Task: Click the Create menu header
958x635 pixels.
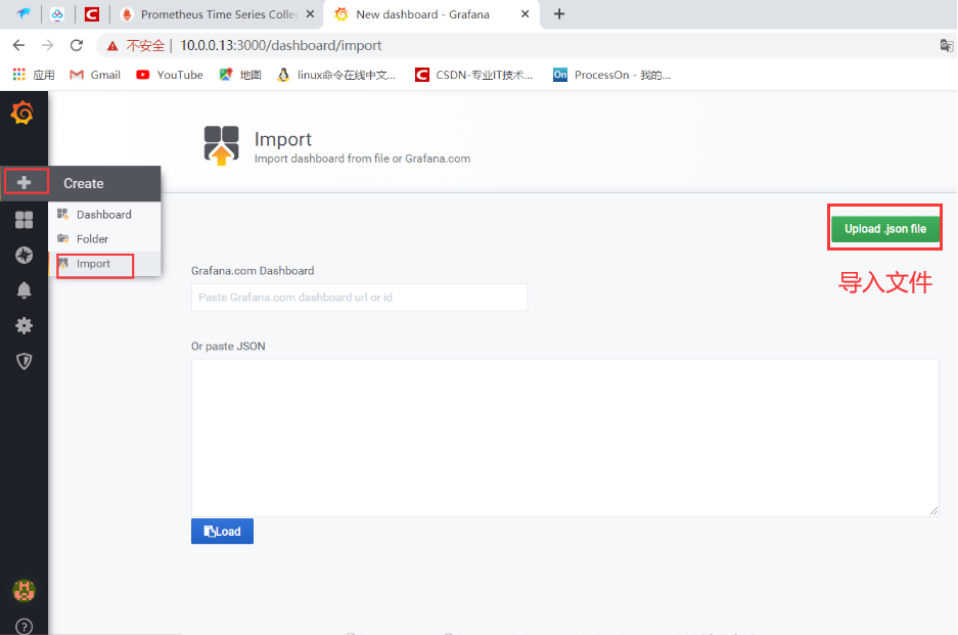Action: pyautogui.click(x=104, y=183)
